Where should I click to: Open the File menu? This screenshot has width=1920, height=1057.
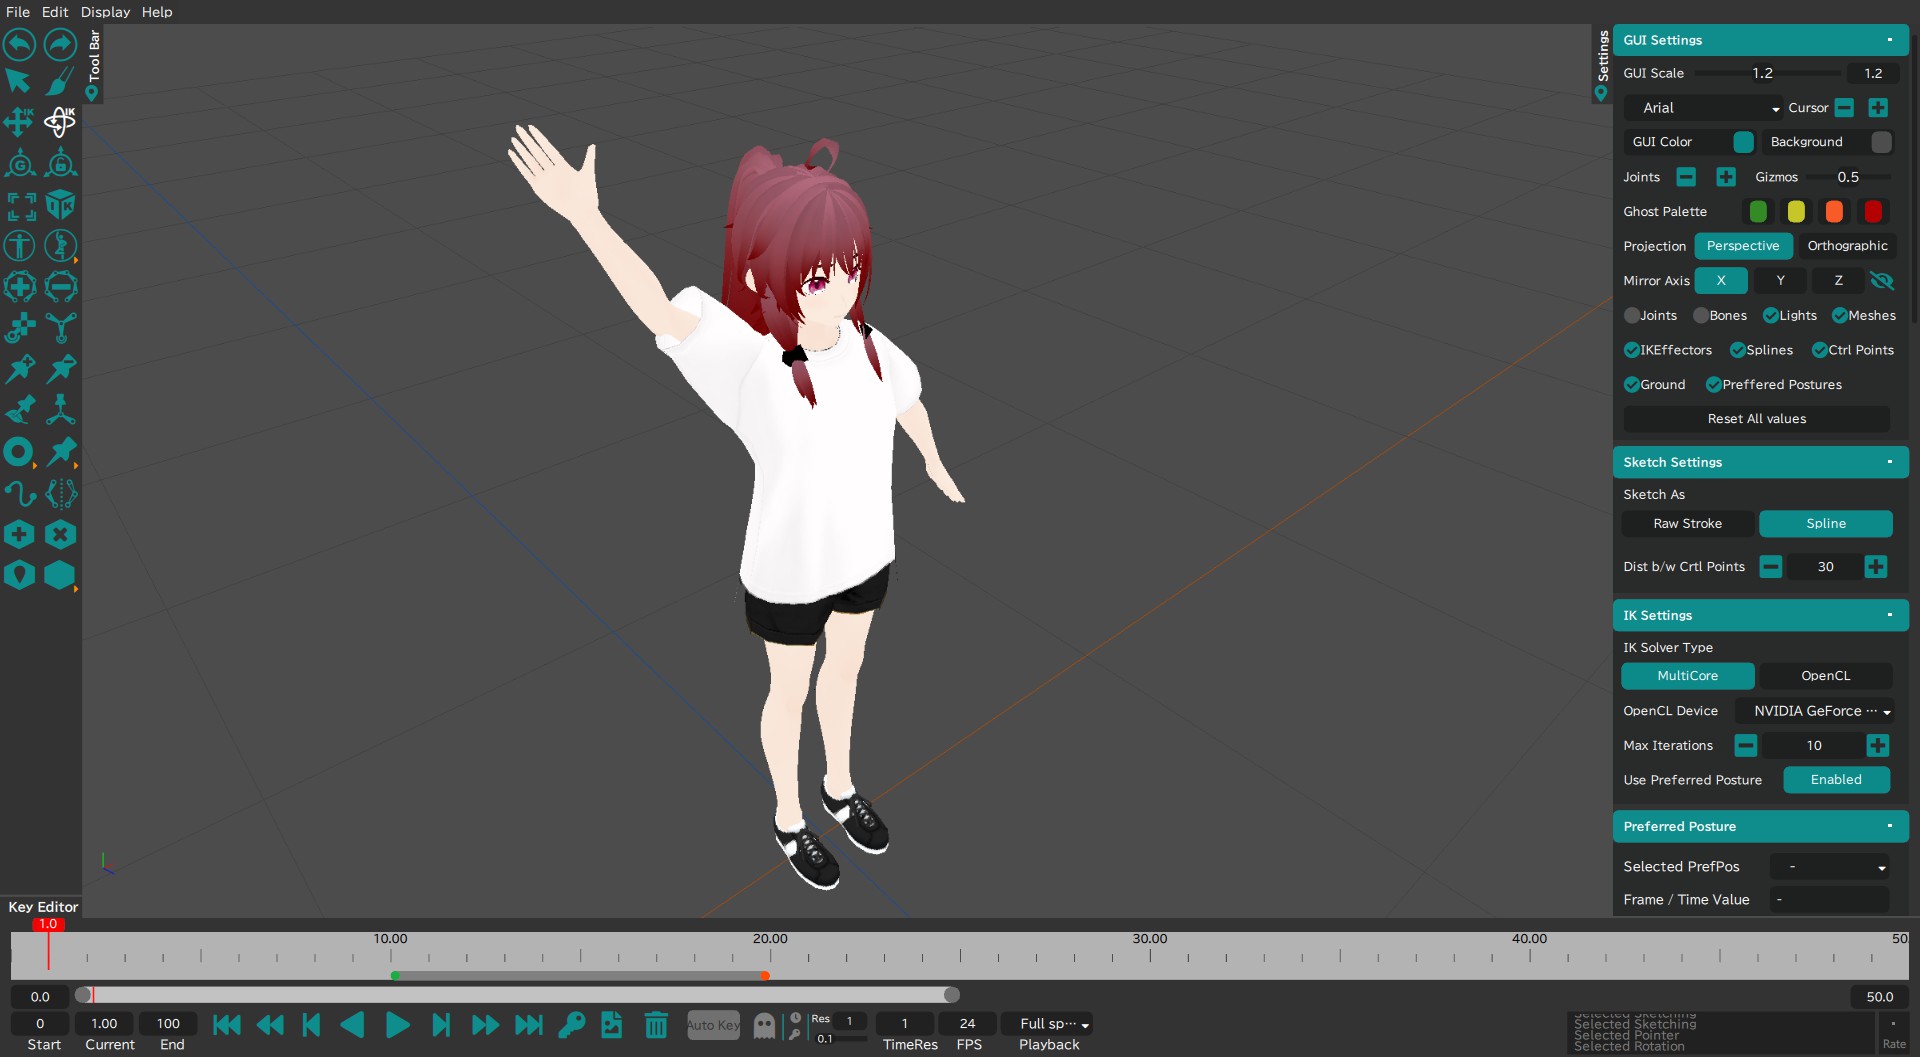(x=18, y=12)
